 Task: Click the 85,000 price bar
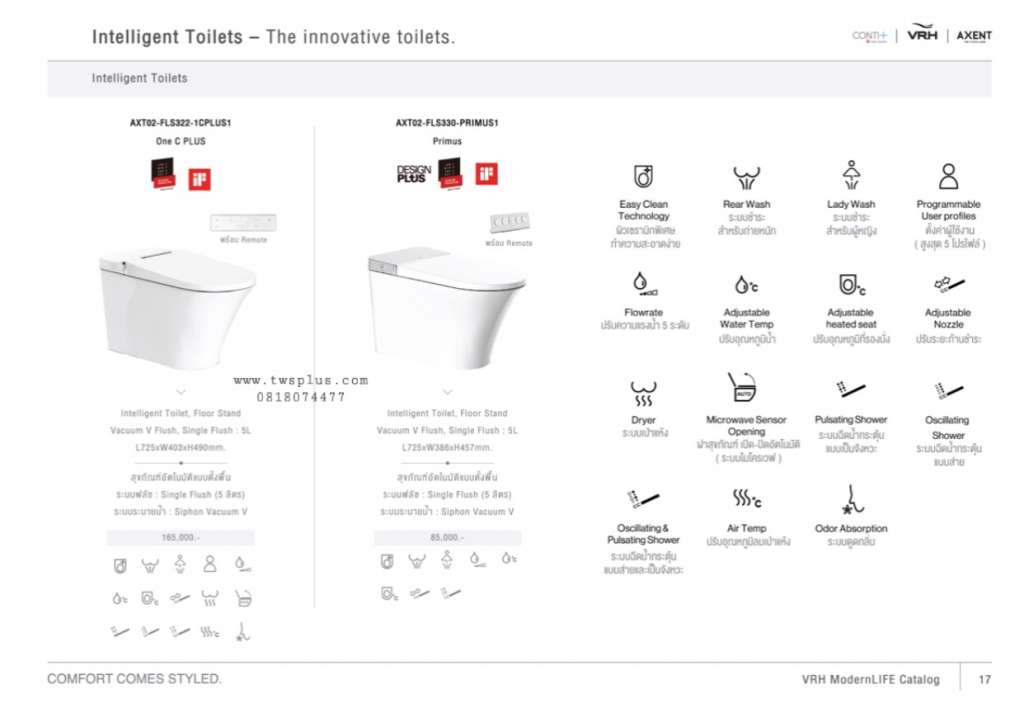click(x=448, y=537)
